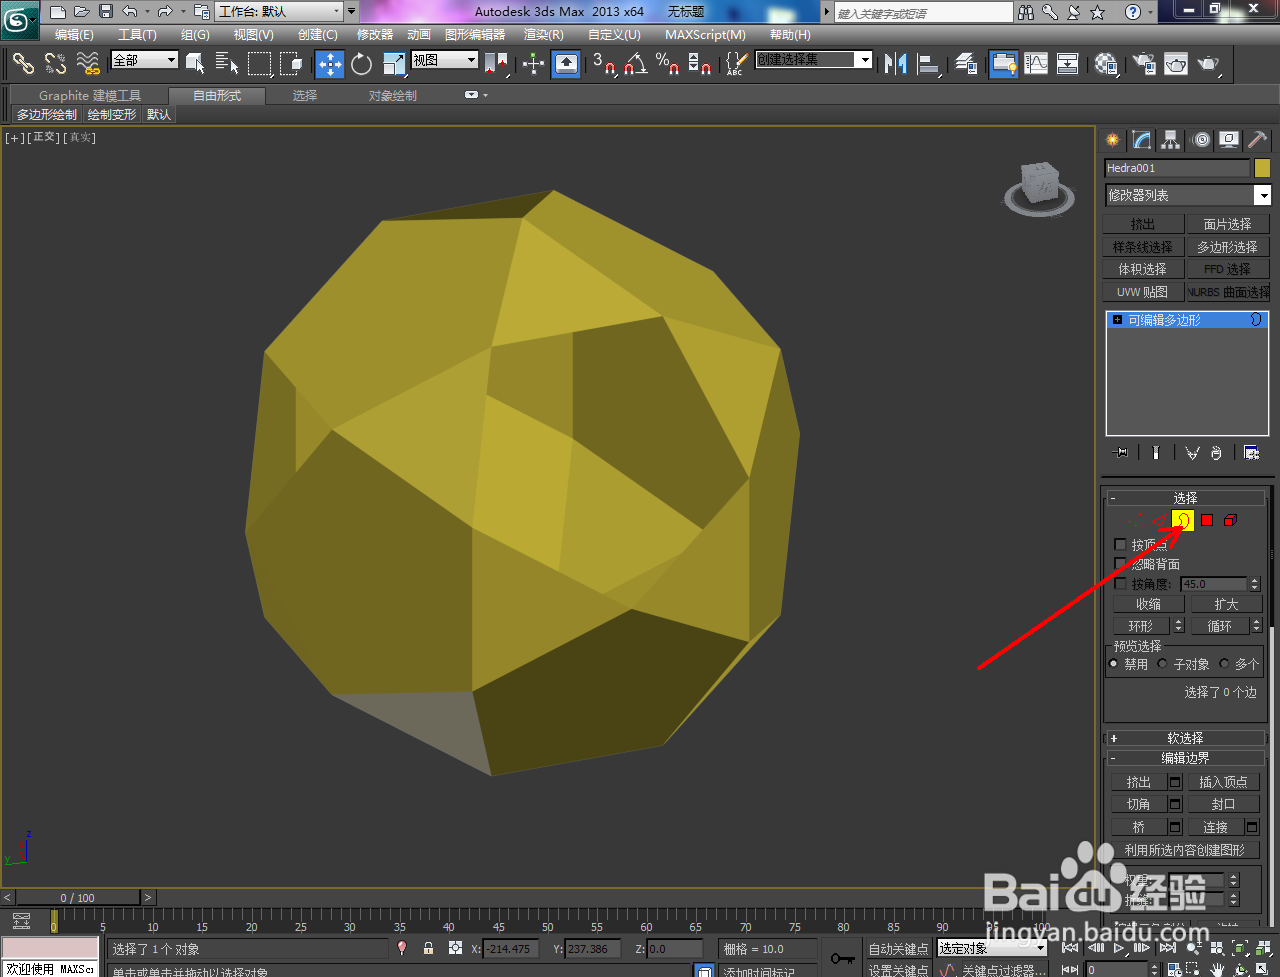The width and height of the screenshot is (1280, 977).
Task: Click the Use Pivot Point Center icon
Action: [x=496, y=64]
